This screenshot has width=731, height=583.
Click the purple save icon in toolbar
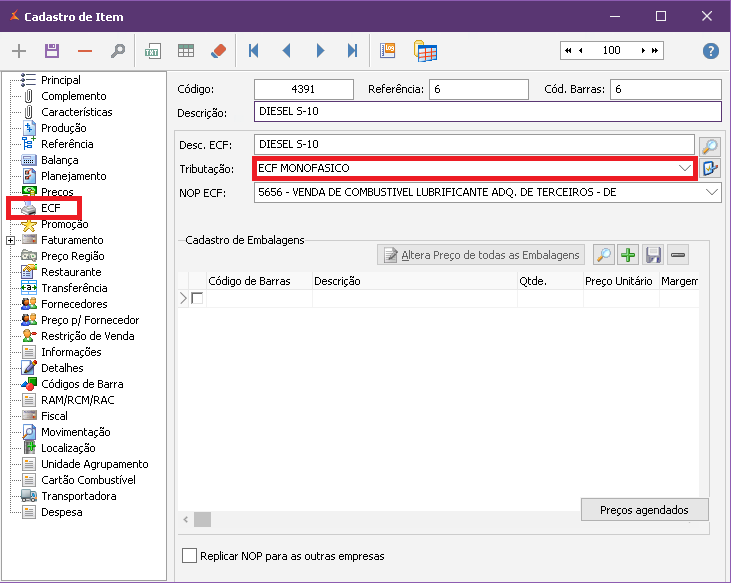pos(52,51)
